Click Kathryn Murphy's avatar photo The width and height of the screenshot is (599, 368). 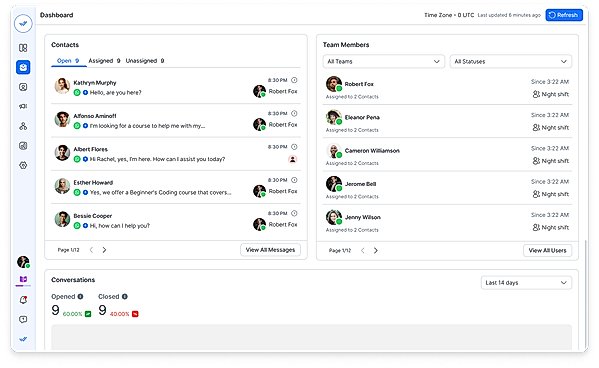62,86
